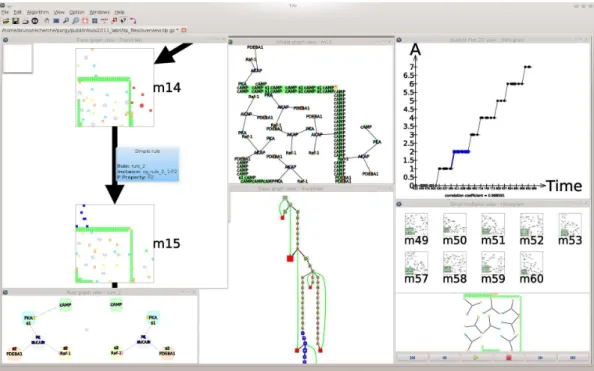Viewport: 594px width, 371px height.
Task: Click the round black toolbar icon
Action: [x=35, y=21]
